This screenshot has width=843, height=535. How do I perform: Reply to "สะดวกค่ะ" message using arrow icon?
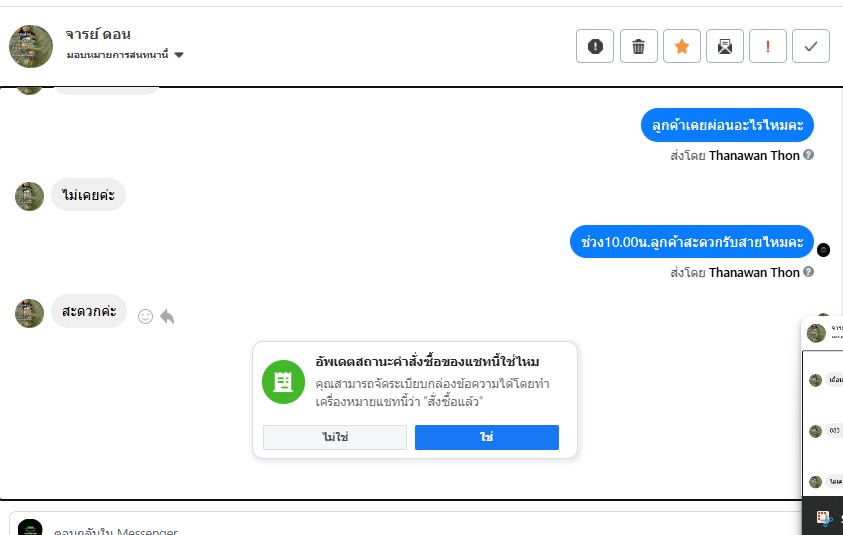(x=167, y=316)
